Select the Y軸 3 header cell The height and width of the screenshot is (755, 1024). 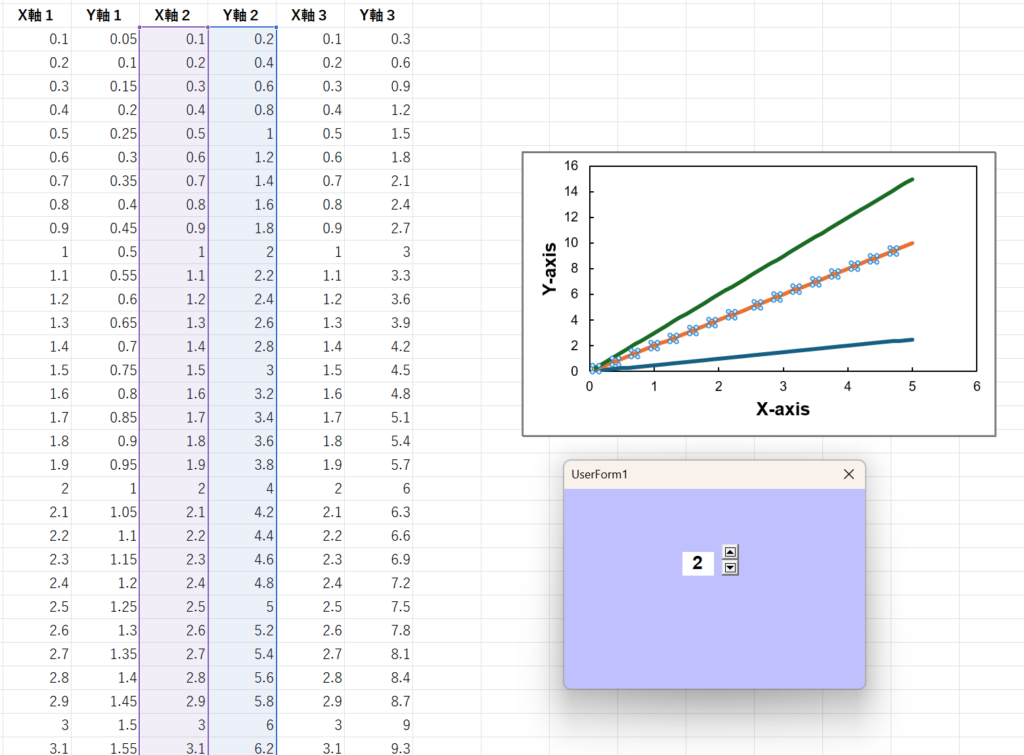coord(377,14)
